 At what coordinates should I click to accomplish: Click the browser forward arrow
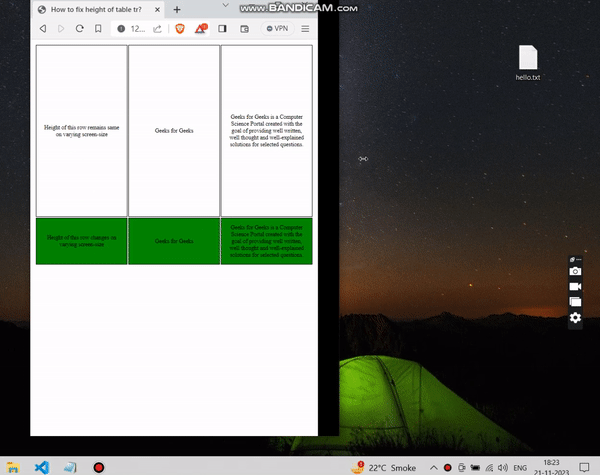[61, 29]
